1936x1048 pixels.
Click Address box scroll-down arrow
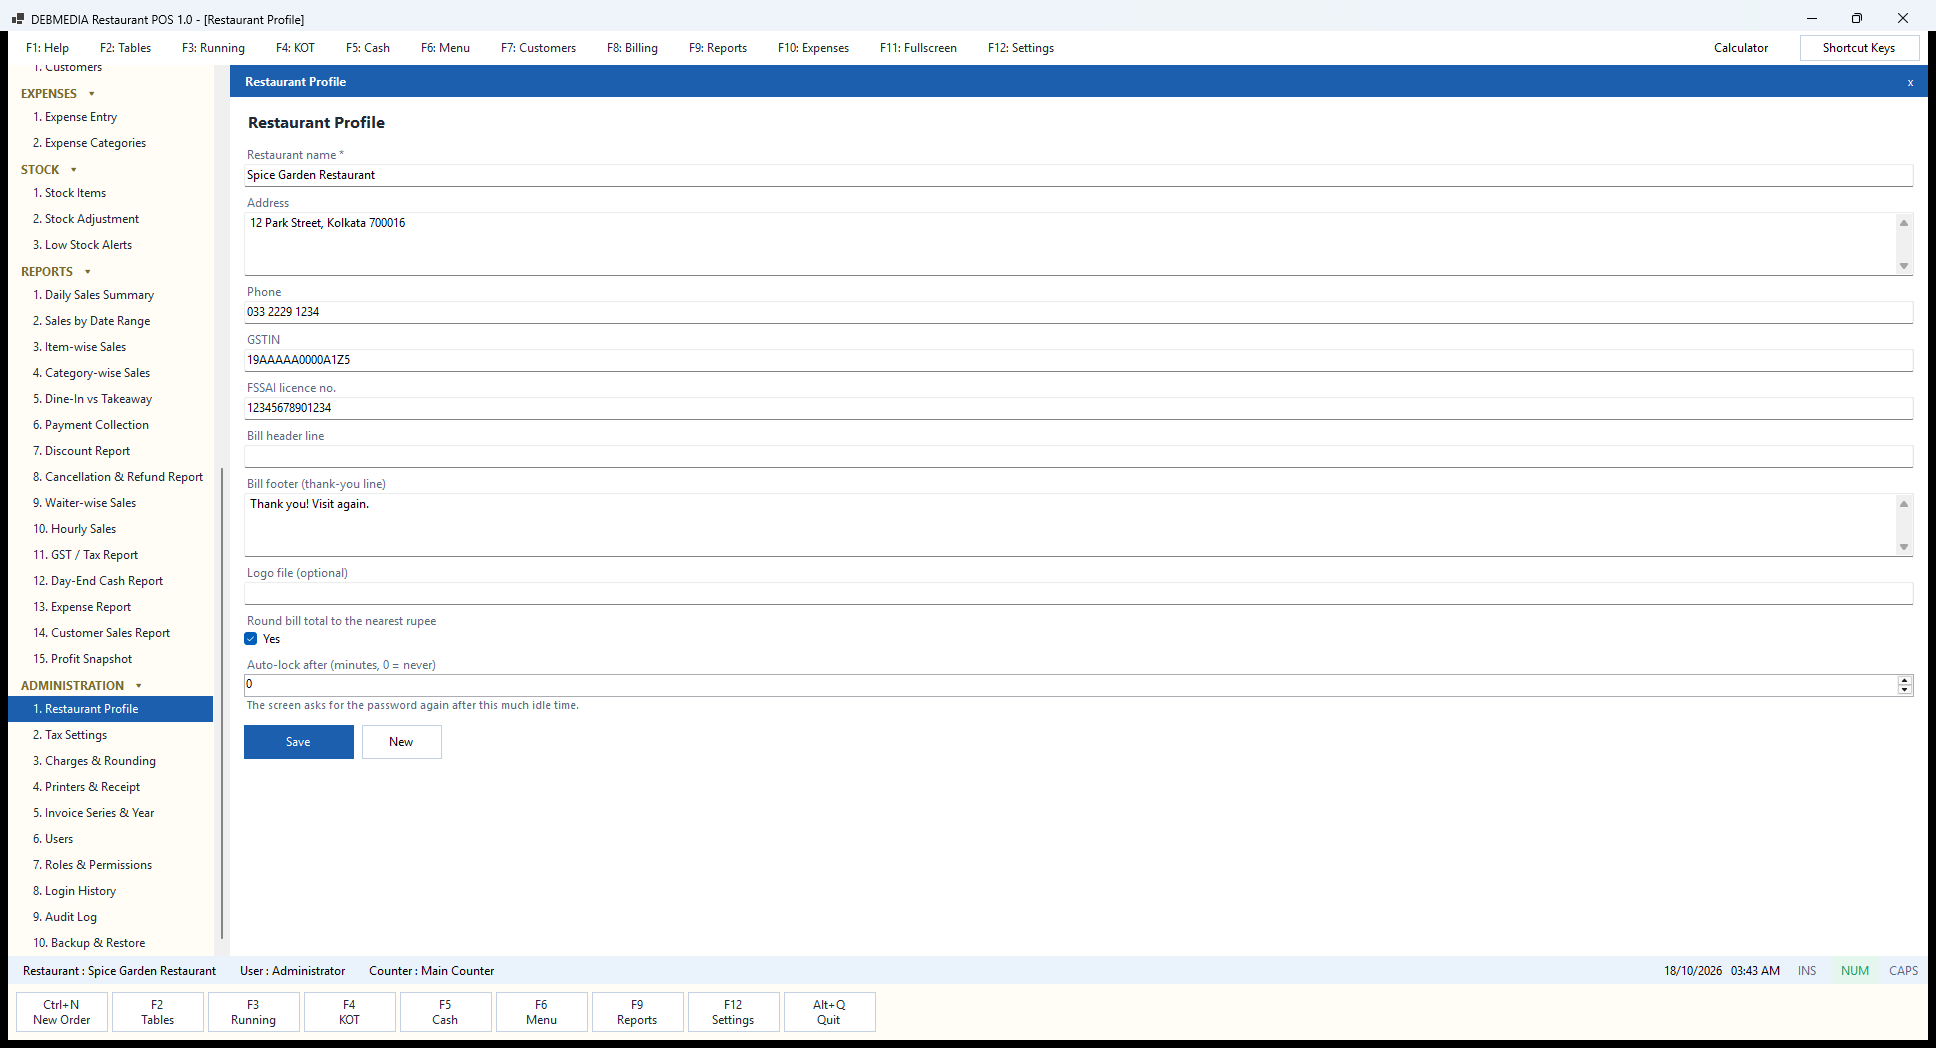tap(1904, 266)
